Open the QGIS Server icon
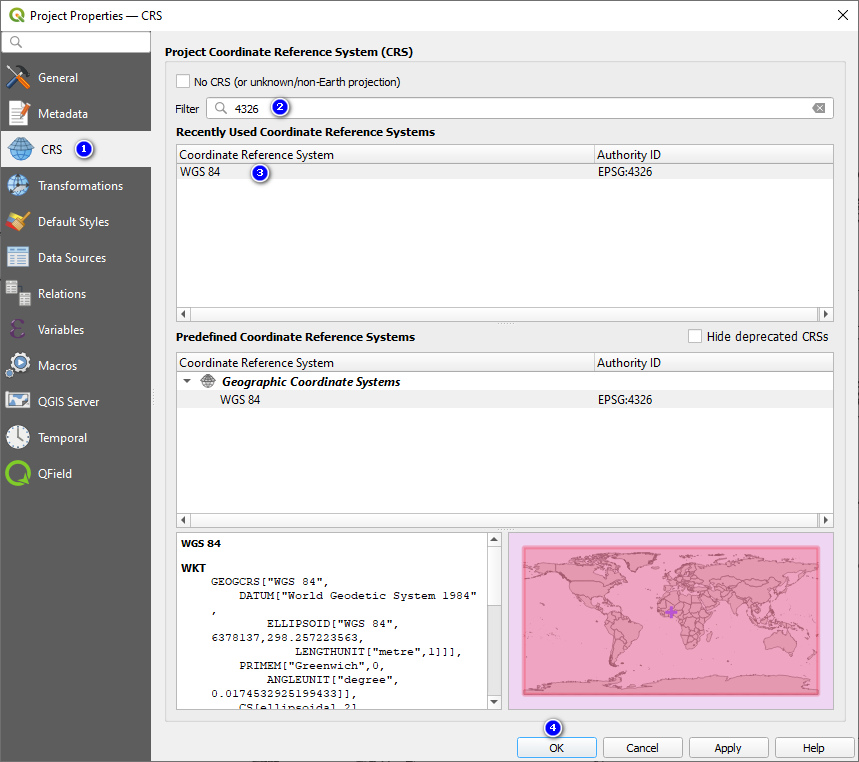Viewport: 859px width, 762px height. (18, 401)
